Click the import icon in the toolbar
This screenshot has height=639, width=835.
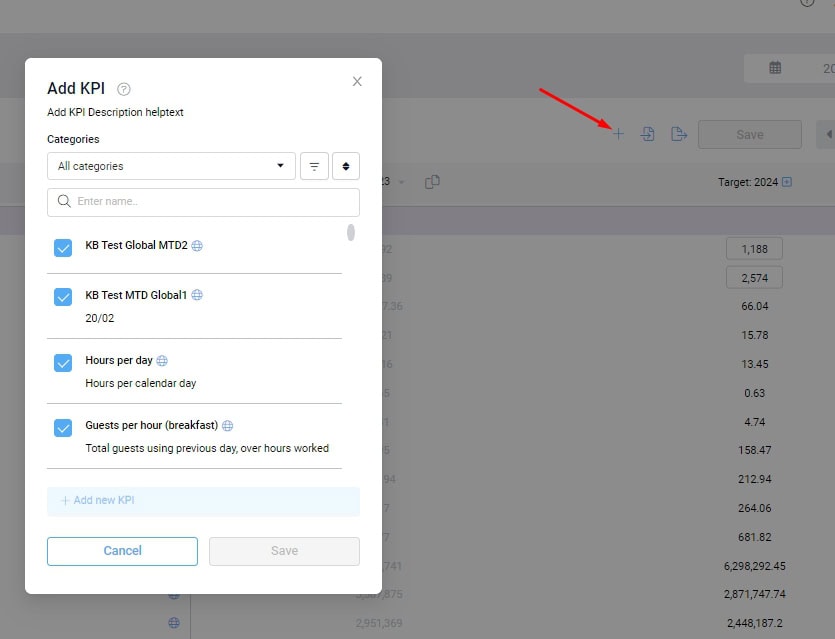click(648, 134)
